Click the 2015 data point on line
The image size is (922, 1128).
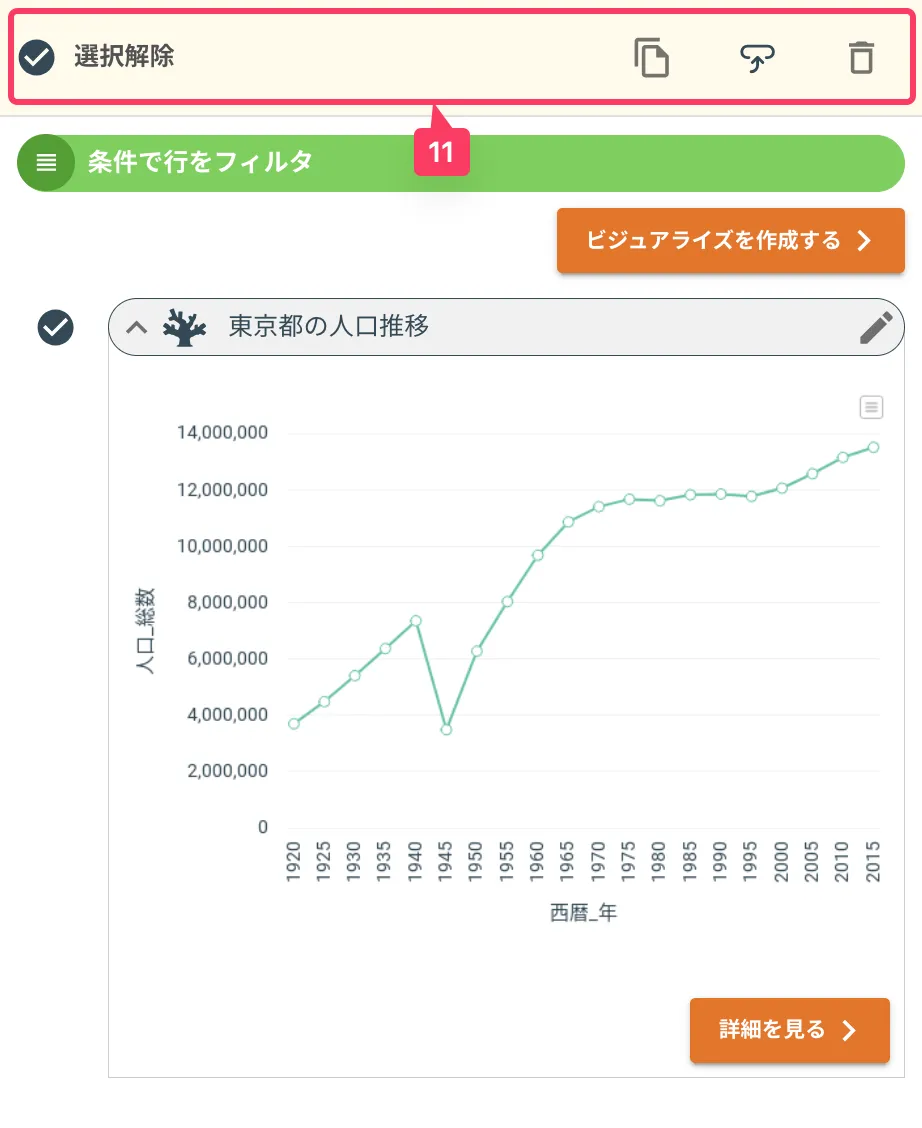pyautogui.click(x=873, y=447)
